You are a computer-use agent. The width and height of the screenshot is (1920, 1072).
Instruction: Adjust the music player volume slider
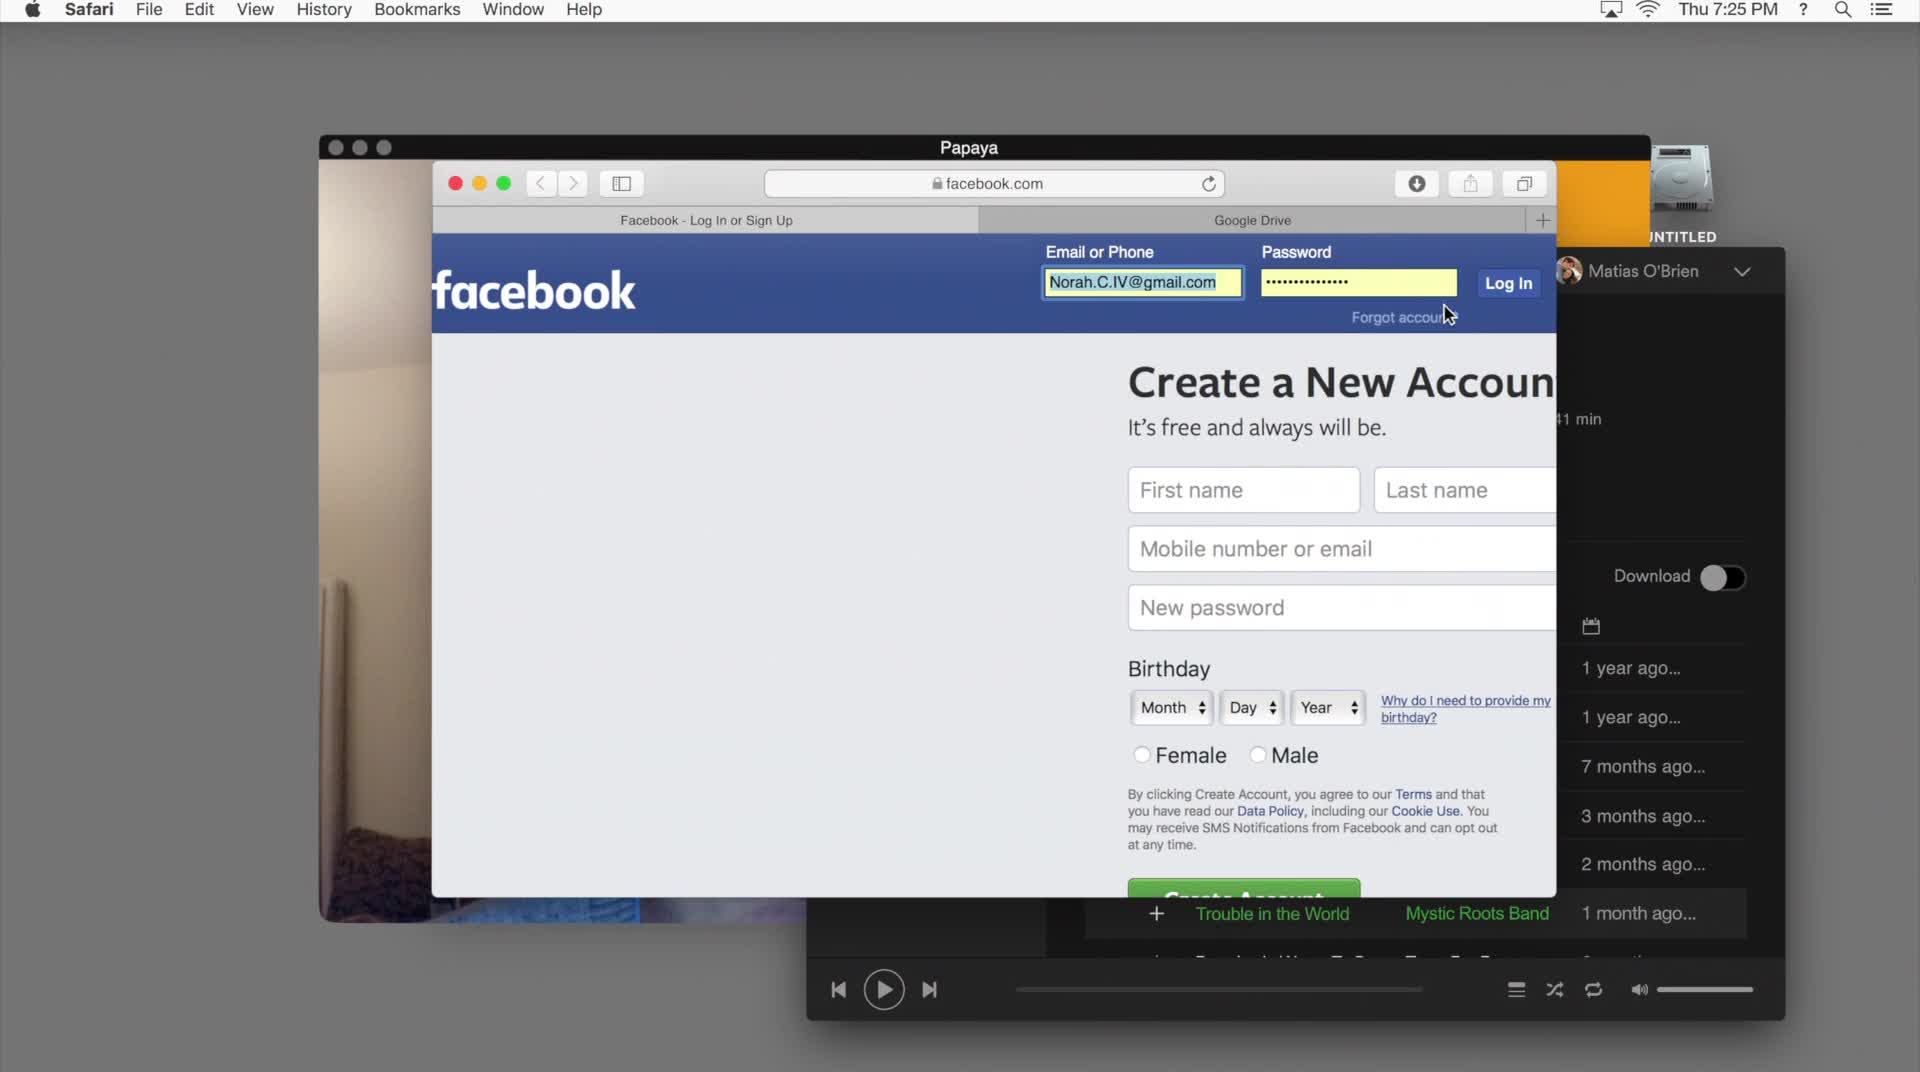pyautogui.click(x=1704, y=989)
